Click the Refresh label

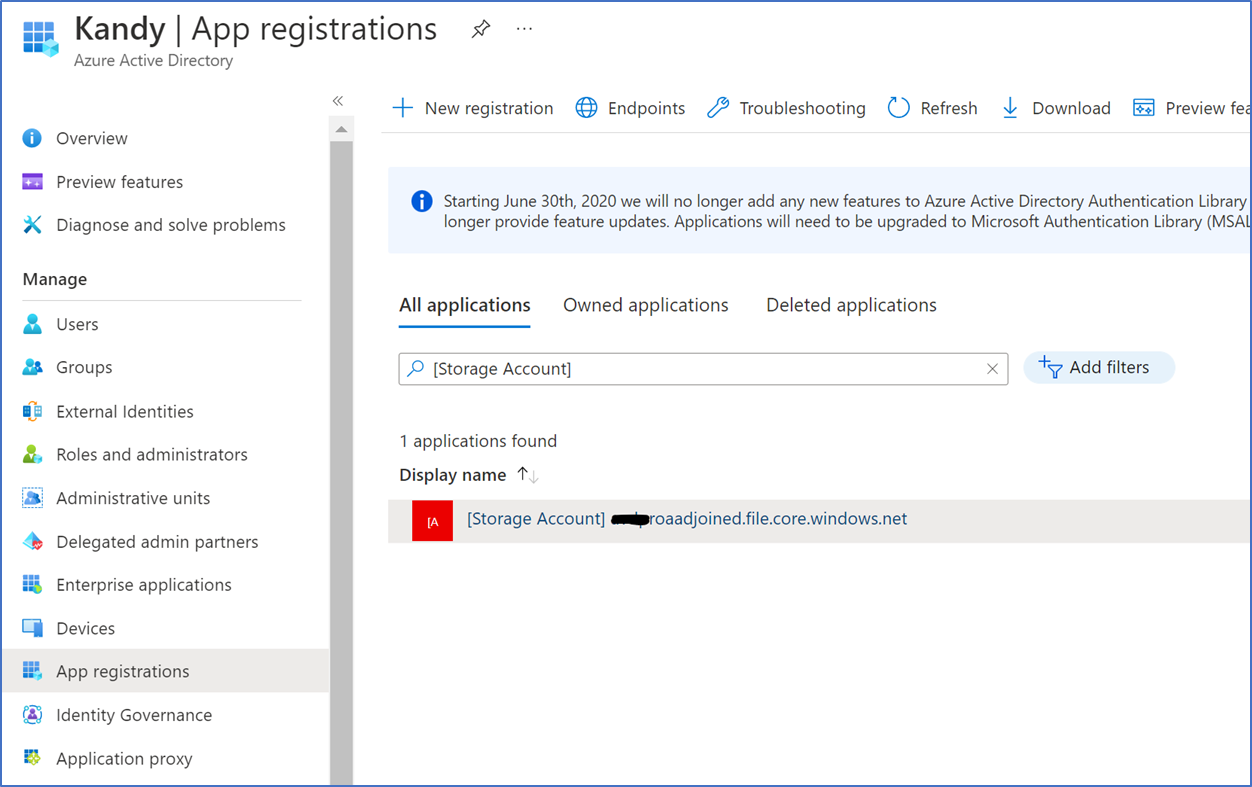pyautogui.click(x=949, y=108)
